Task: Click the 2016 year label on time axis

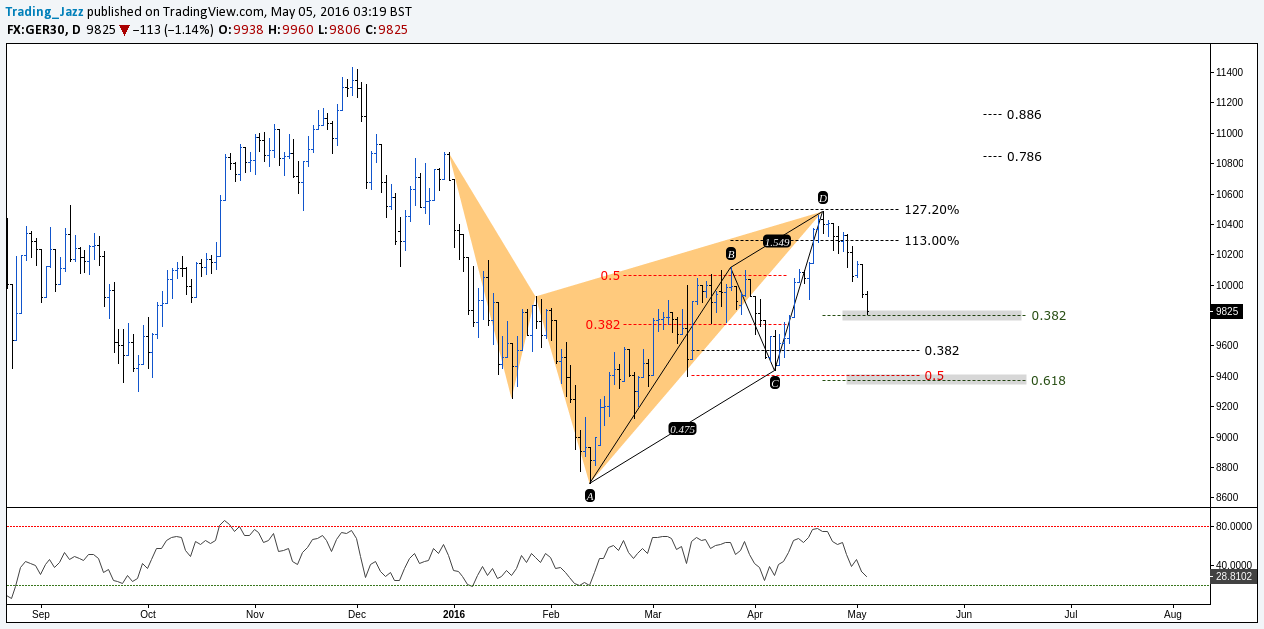Action: (453, 613)
